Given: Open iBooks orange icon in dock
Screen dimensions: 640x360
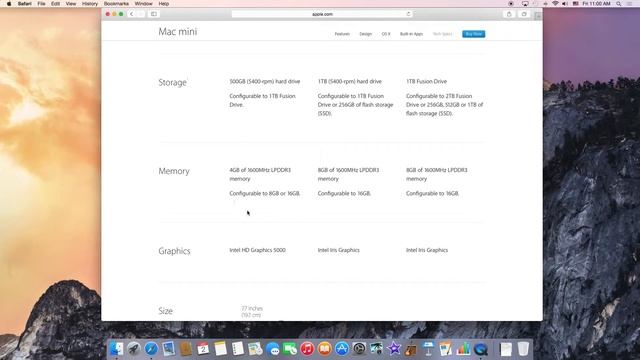Looking at the screenshot, I should coord(324,349).
